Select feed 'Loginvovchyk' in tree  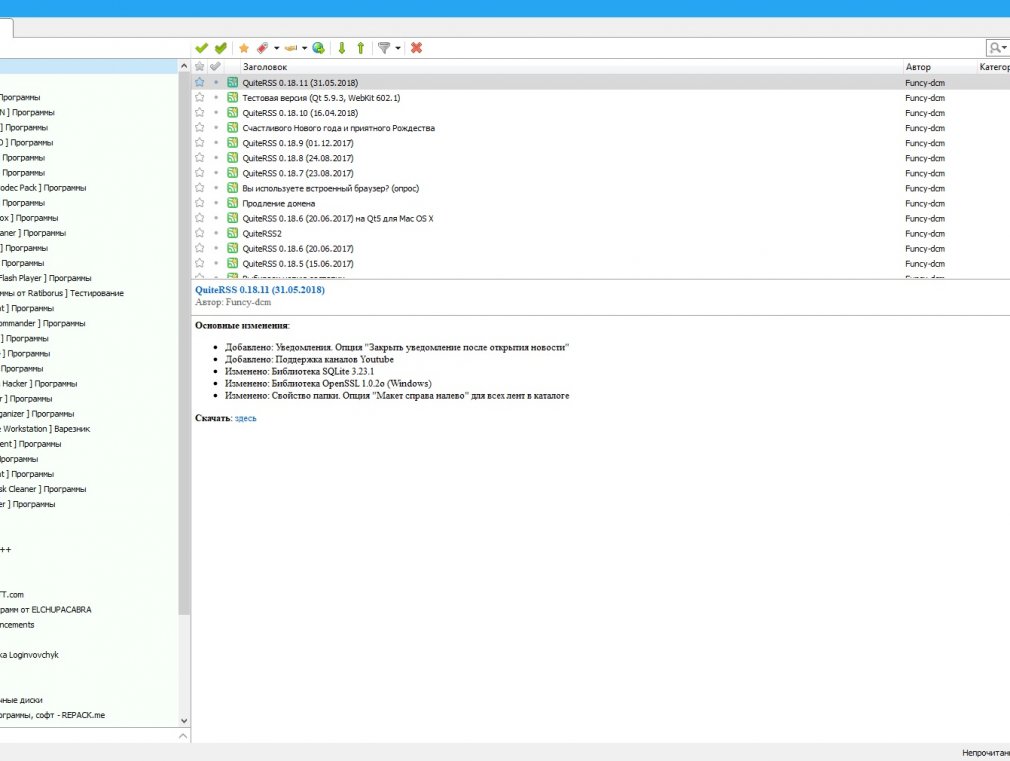tap(29, 655)
